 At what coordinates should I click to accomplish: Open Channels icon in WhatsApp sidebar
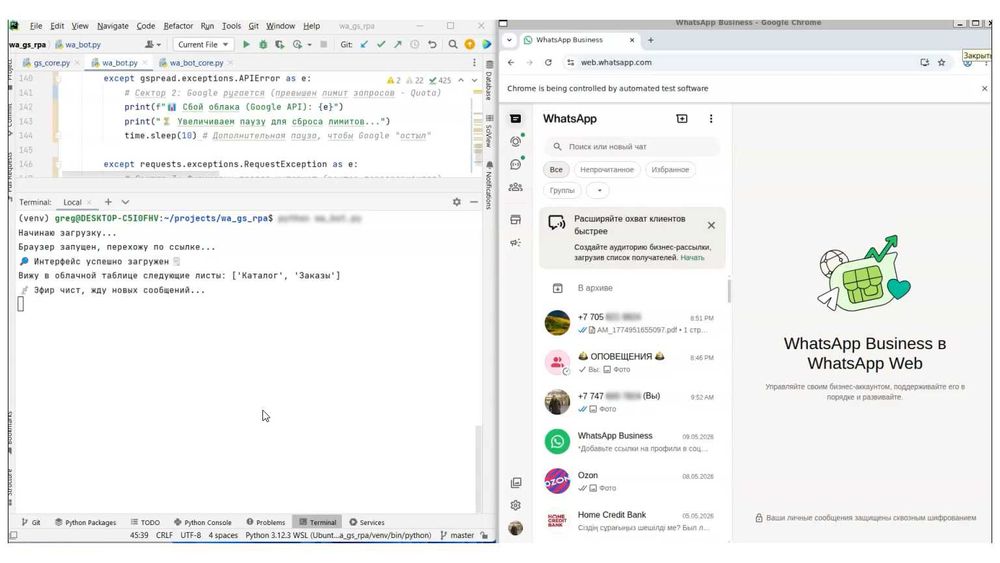516,165
